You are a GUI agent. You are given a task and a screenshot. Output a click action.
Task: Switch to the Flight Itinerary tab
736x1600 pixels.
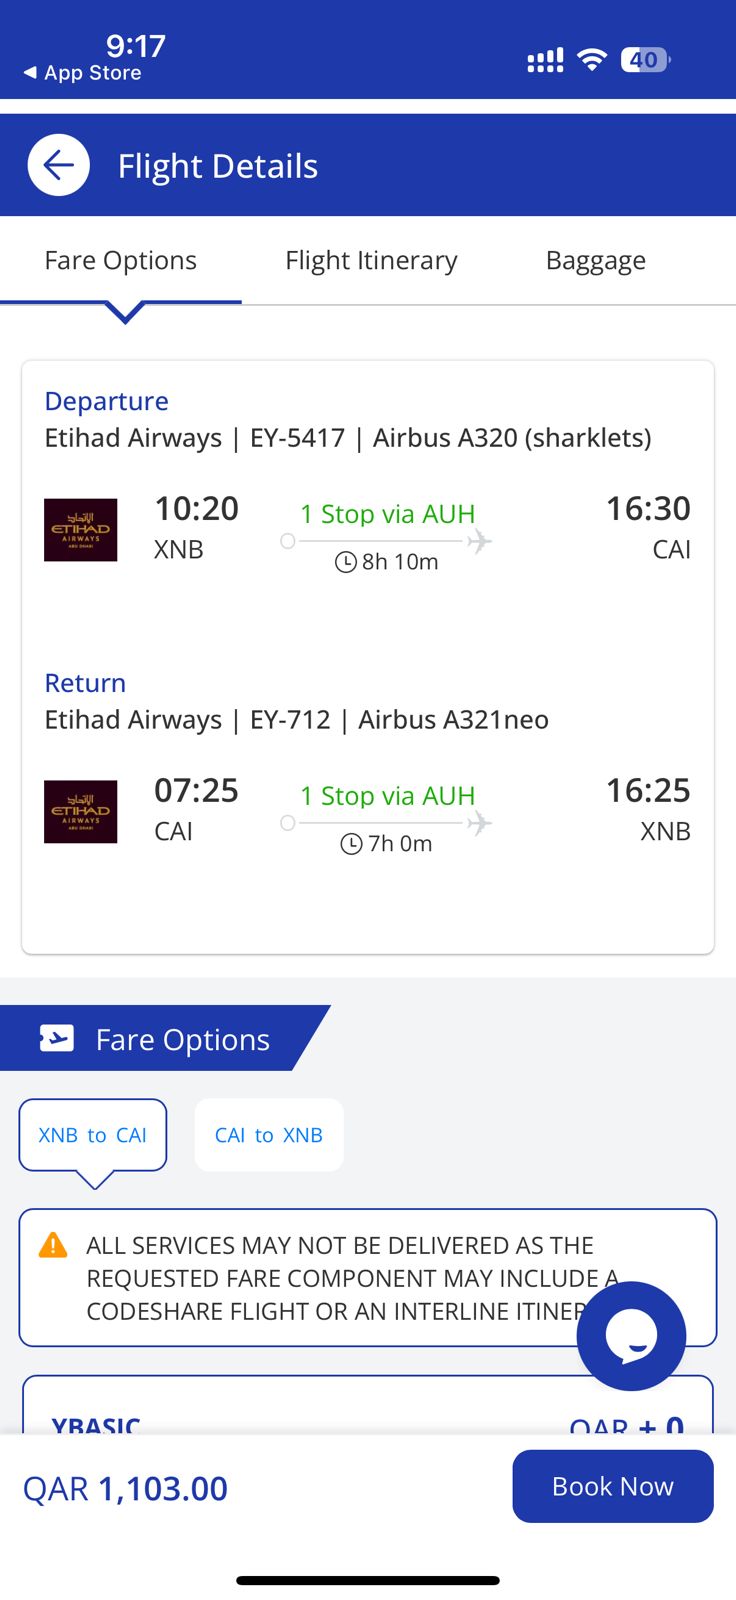[x=371, y=261]
